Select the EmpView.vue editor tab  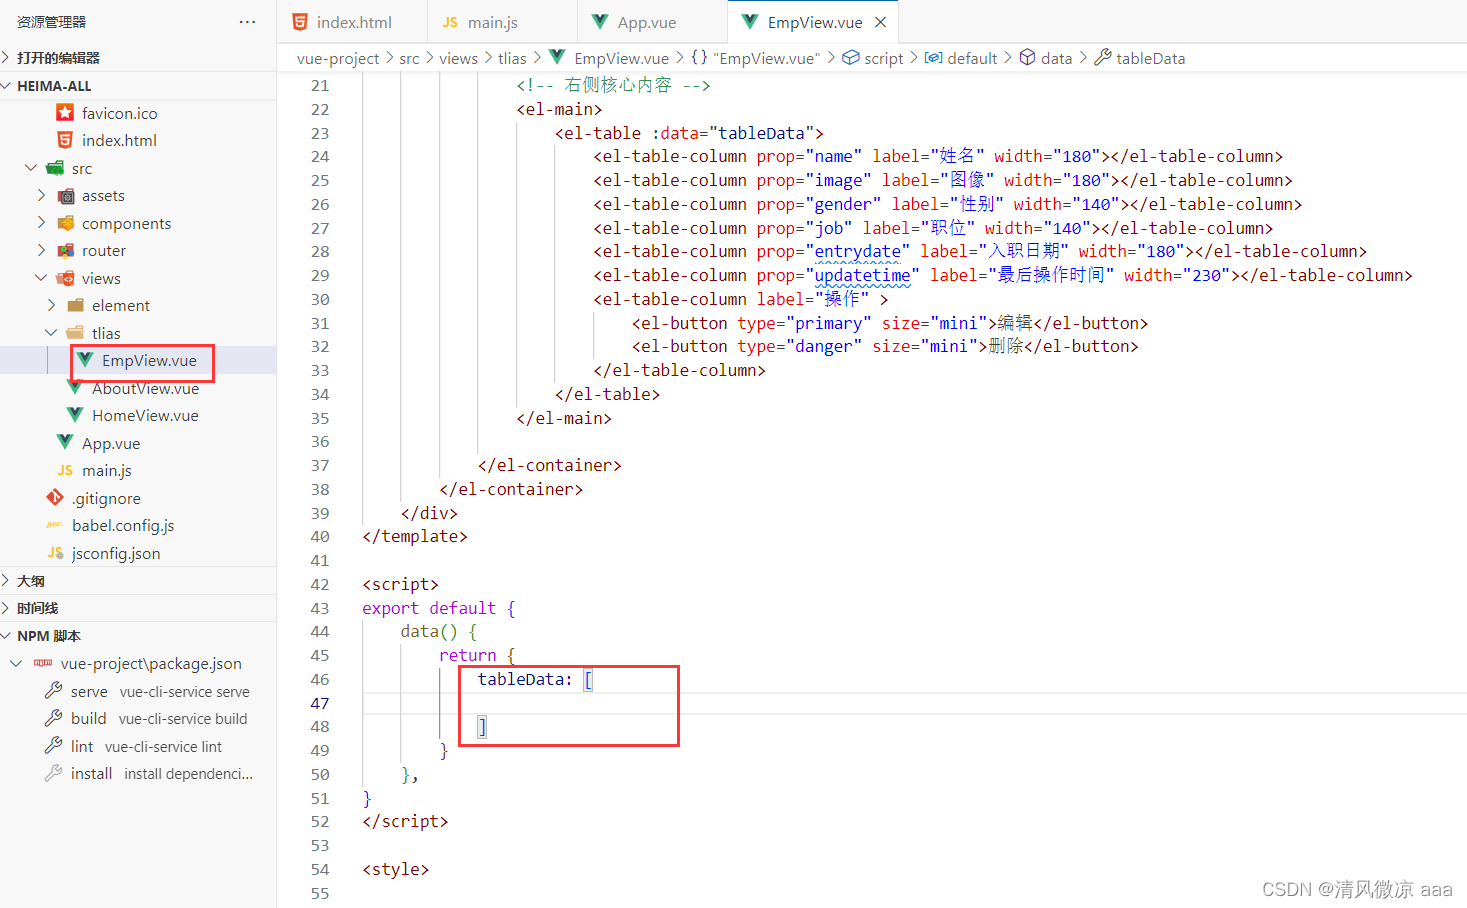(x=813, y=22)
